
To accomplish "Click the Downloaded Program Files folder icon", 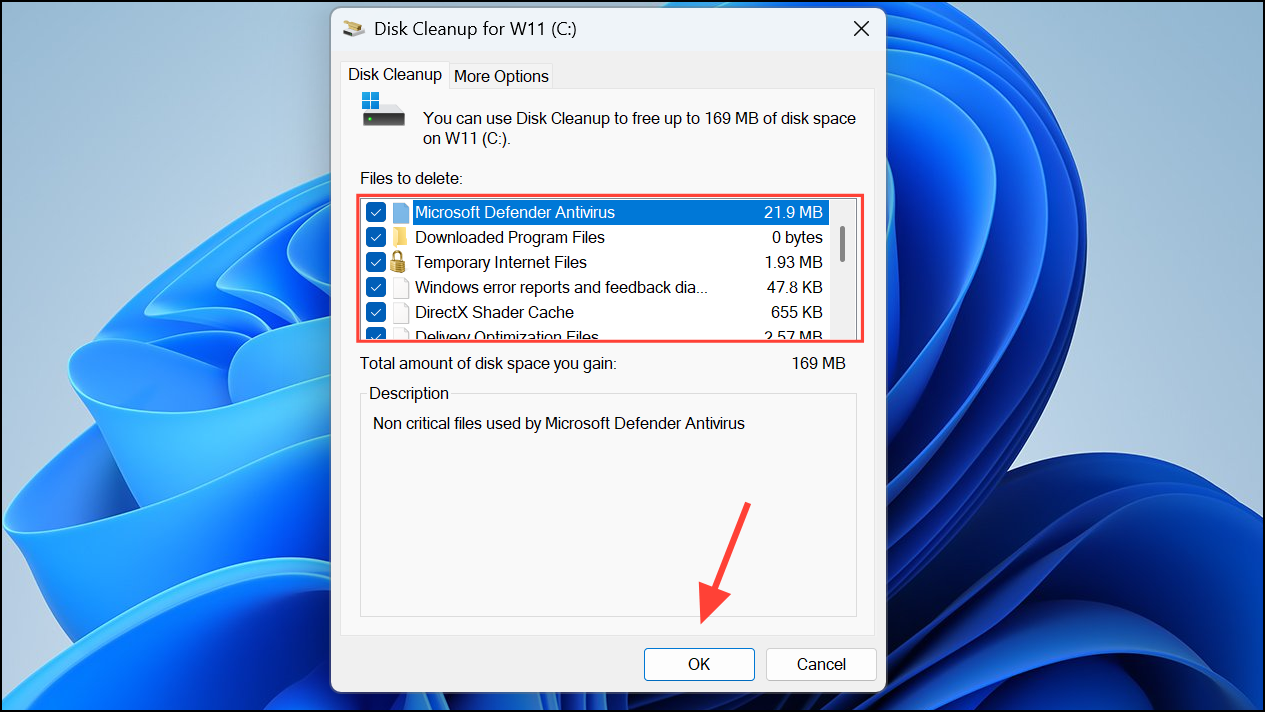I will (x=401, y=237).
